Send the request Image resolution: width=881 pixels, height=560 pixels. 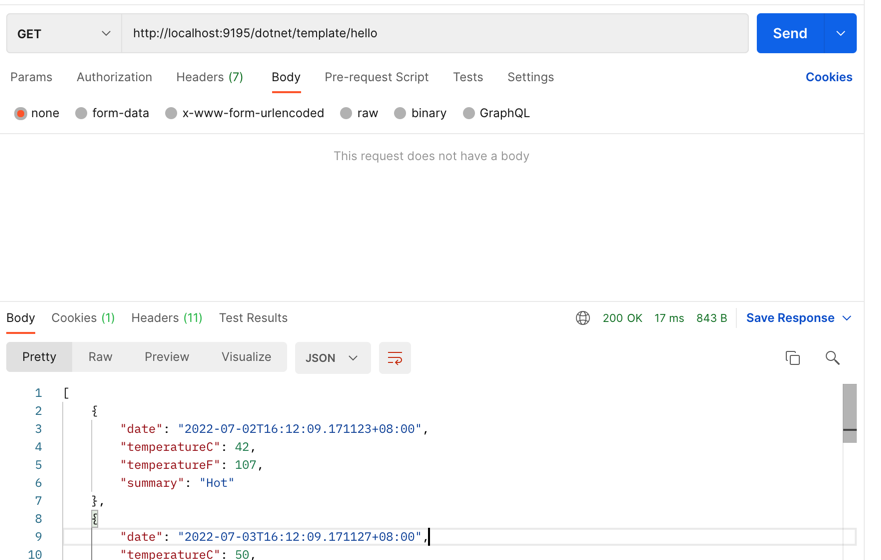[790, 34]
